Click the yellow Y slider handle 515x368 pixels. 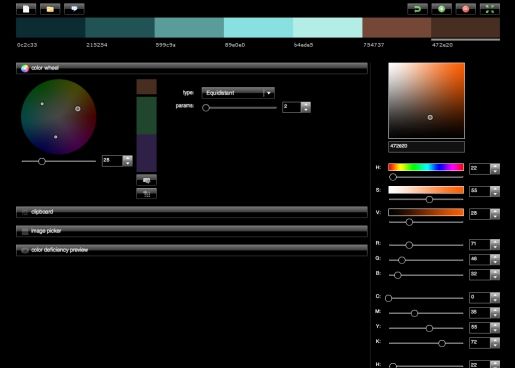point(429,328)
